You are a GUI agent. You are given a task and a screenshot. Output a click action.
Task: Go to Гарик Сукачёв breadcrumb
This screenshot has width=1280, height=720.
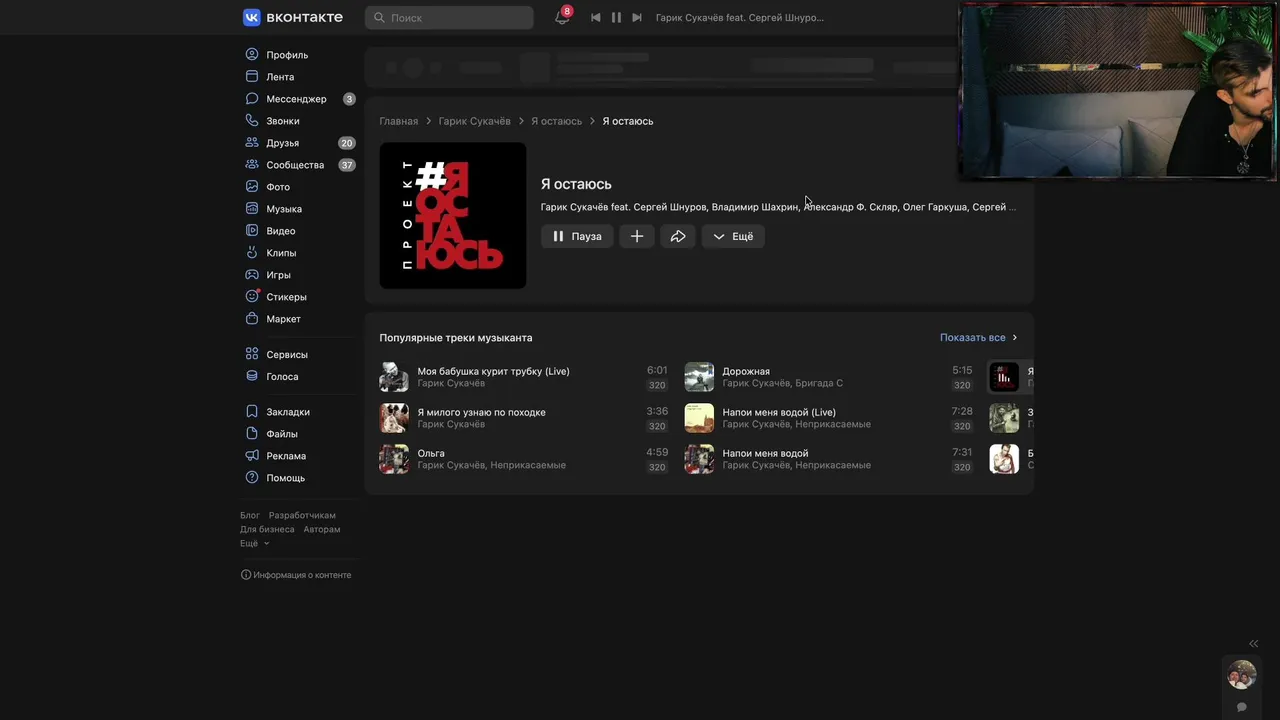pos(474,121)
